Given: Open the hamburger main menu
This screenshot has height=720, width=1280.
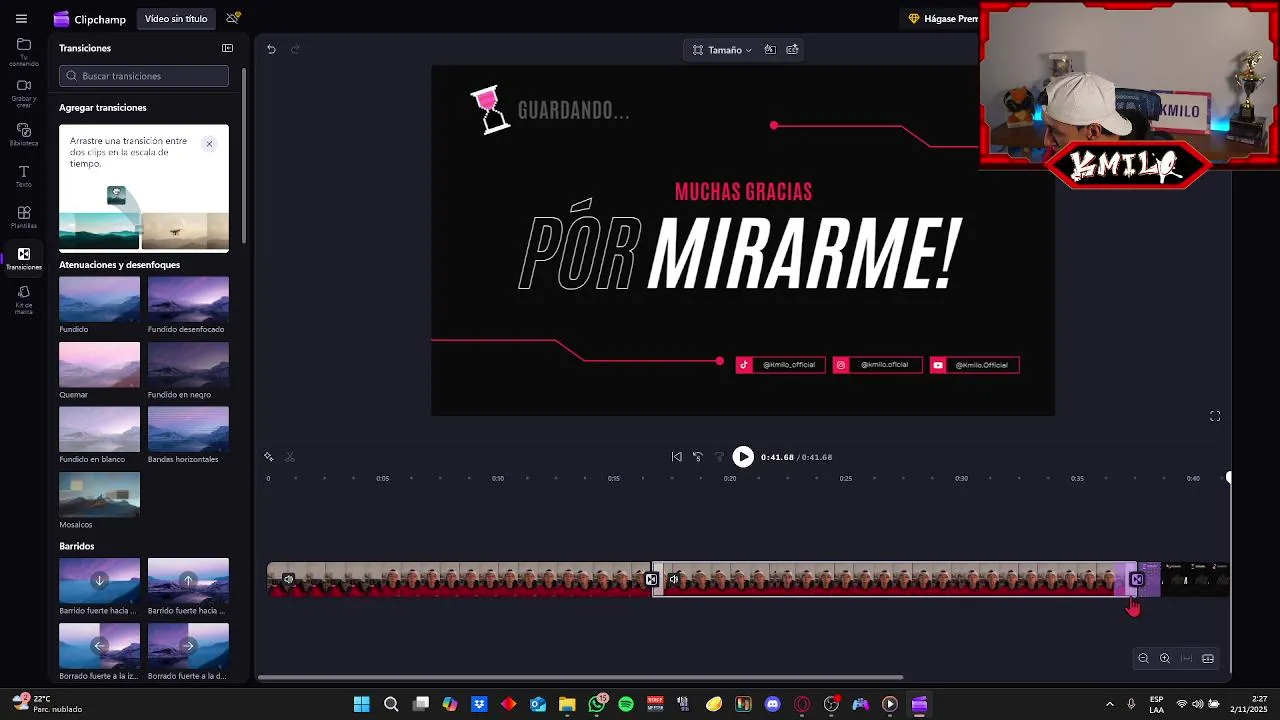Looking at the screenshot, I should [21, 19].
